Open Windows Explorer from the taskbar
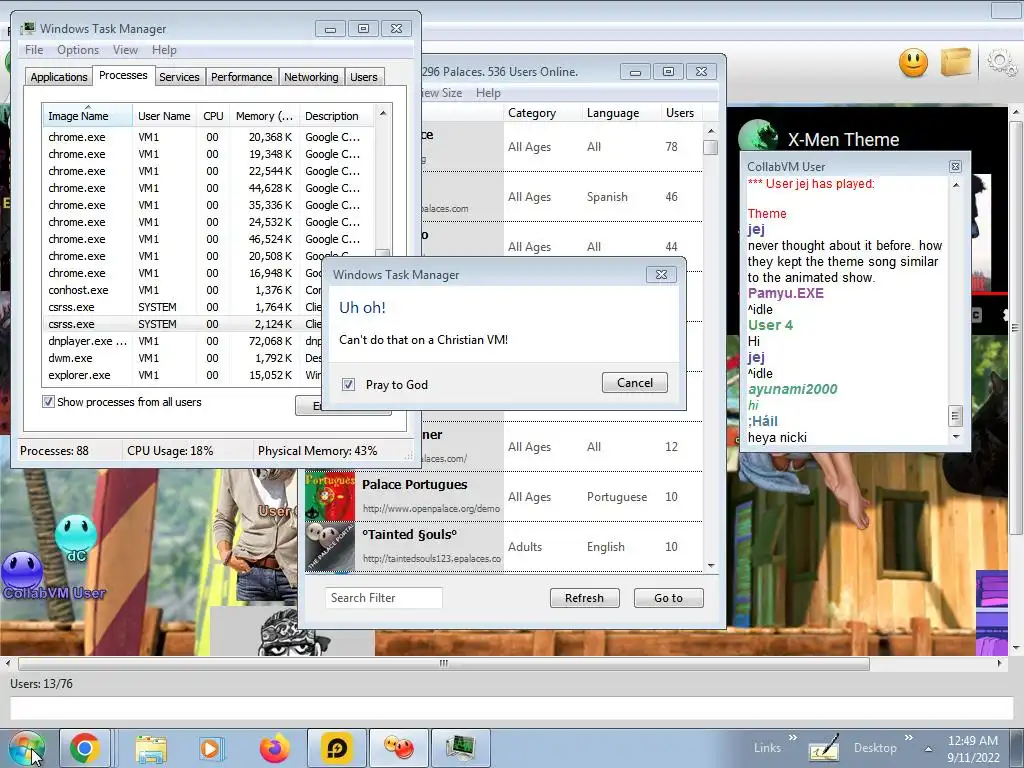The width and height of the screenshot is (1024, 768). click(150, 748)
